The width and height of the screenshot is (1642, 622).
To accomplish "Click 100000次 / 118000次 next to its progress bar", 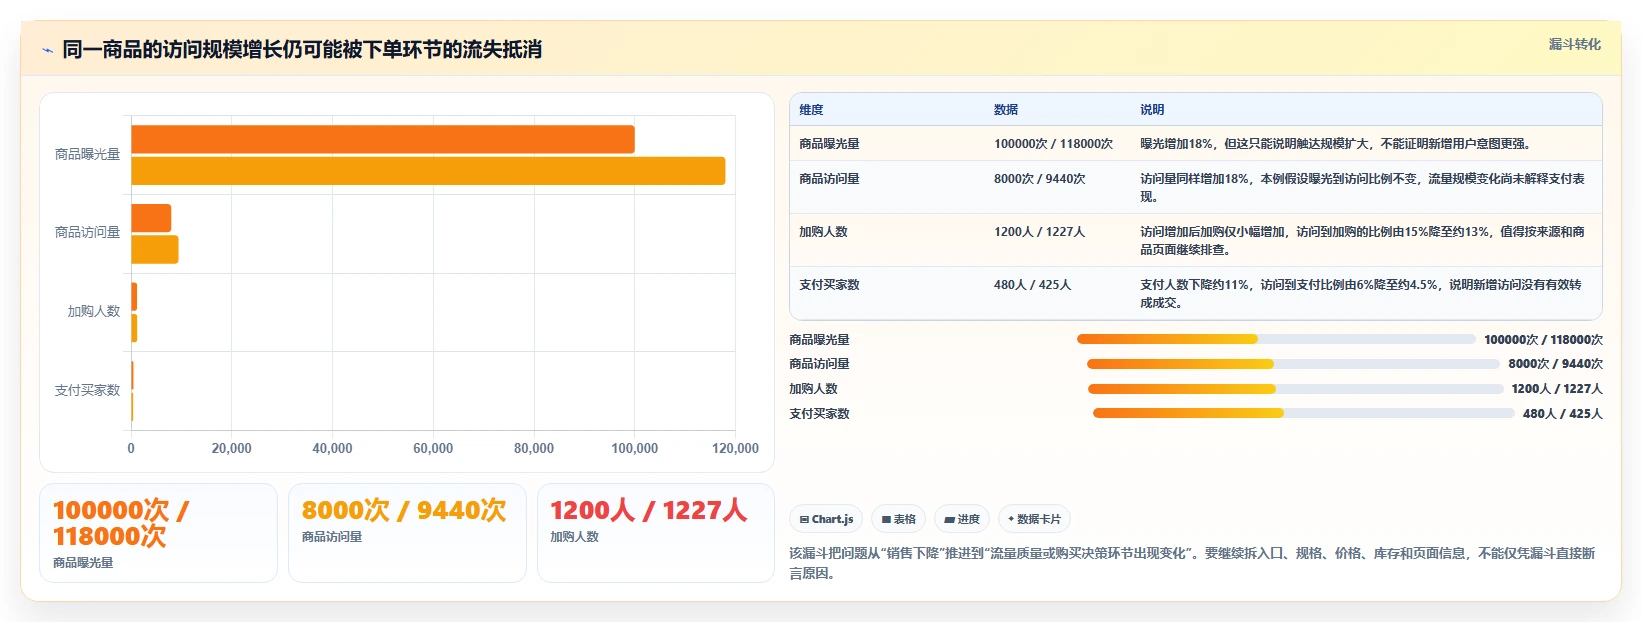I will coord(1543,340).
